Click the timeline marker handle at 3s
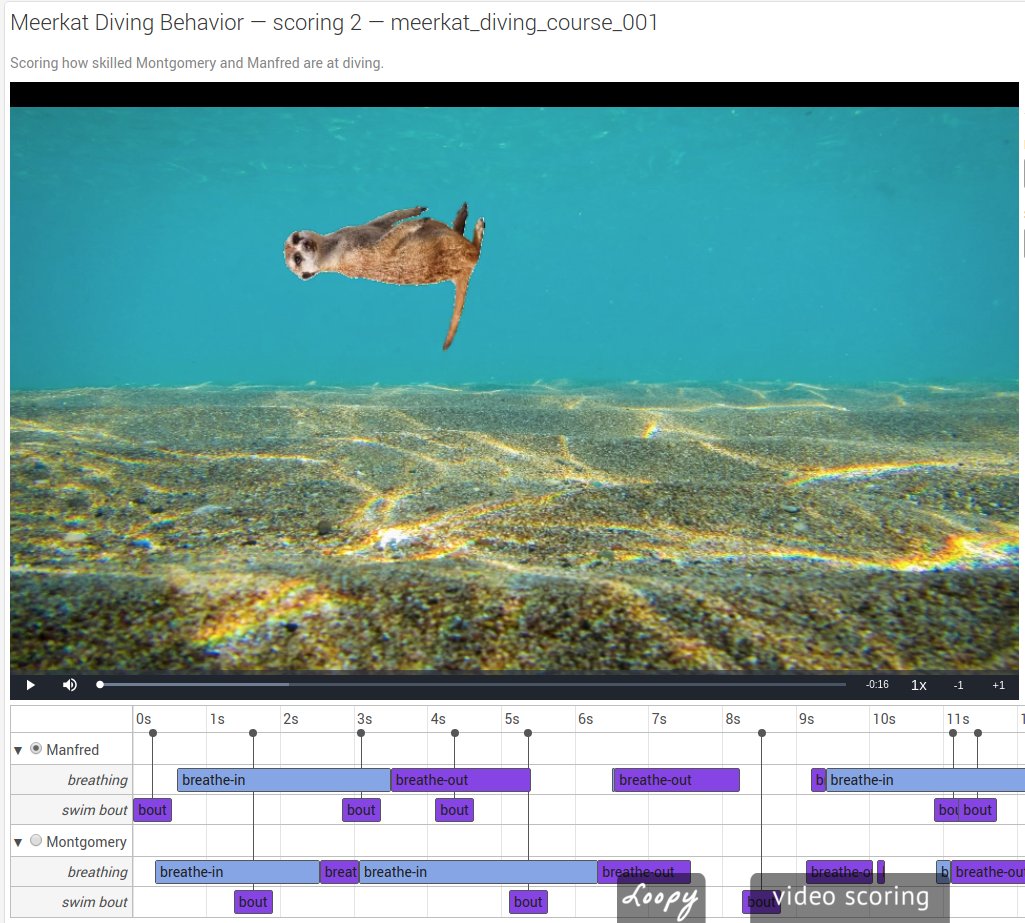This screenshot has height=923, width=1025. click(361, 733)
